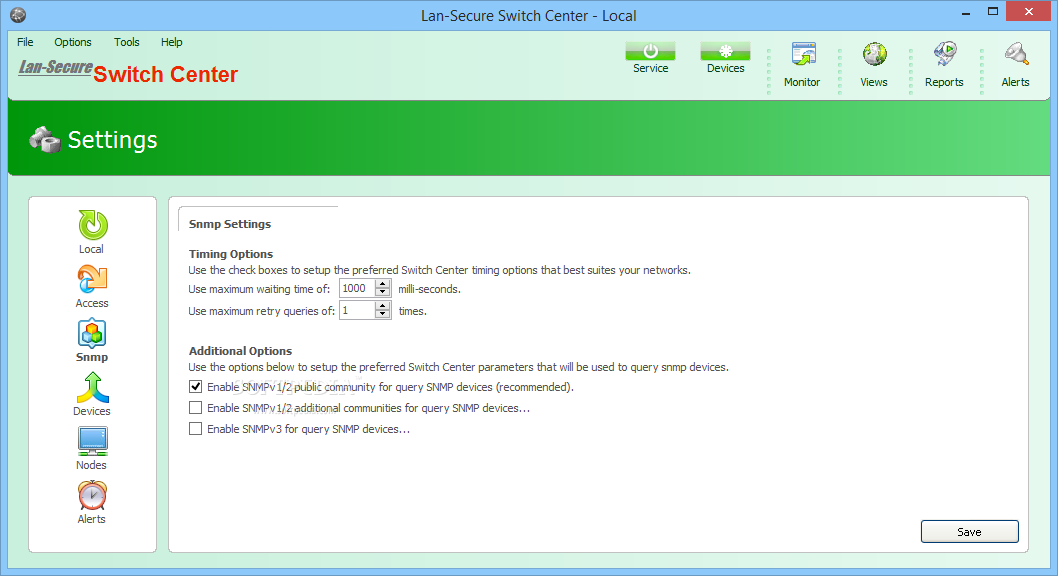The width and height of the screenshot is (1058, 576).
Task: Increase the maximum waiting time value
Action: tap(383, 284)
